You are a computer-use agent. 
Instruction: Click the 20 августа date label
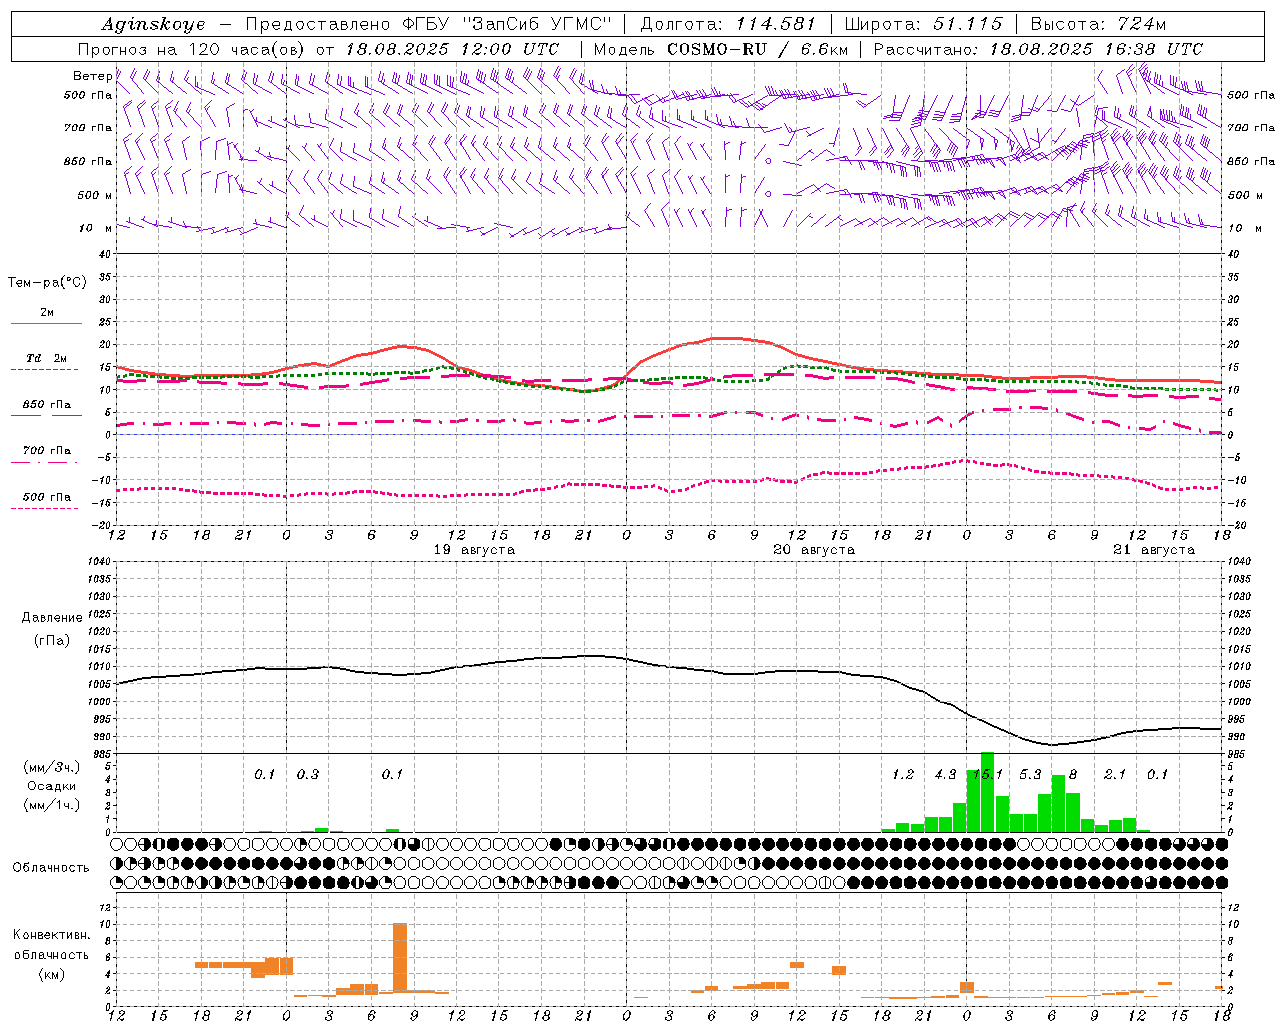pyautogui.click(x=814, y=550)
